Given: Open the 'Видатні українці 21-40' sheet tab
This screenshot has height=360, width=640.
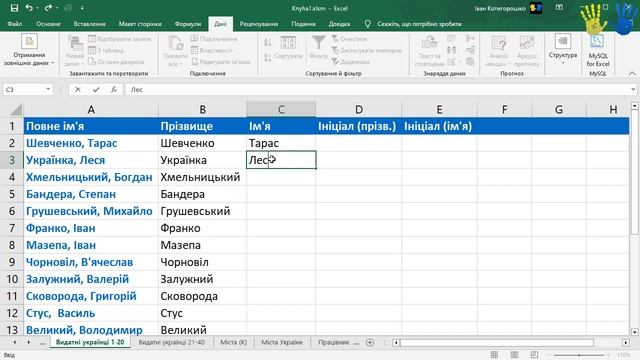Looking at the screenshot, I should [171, 342].
